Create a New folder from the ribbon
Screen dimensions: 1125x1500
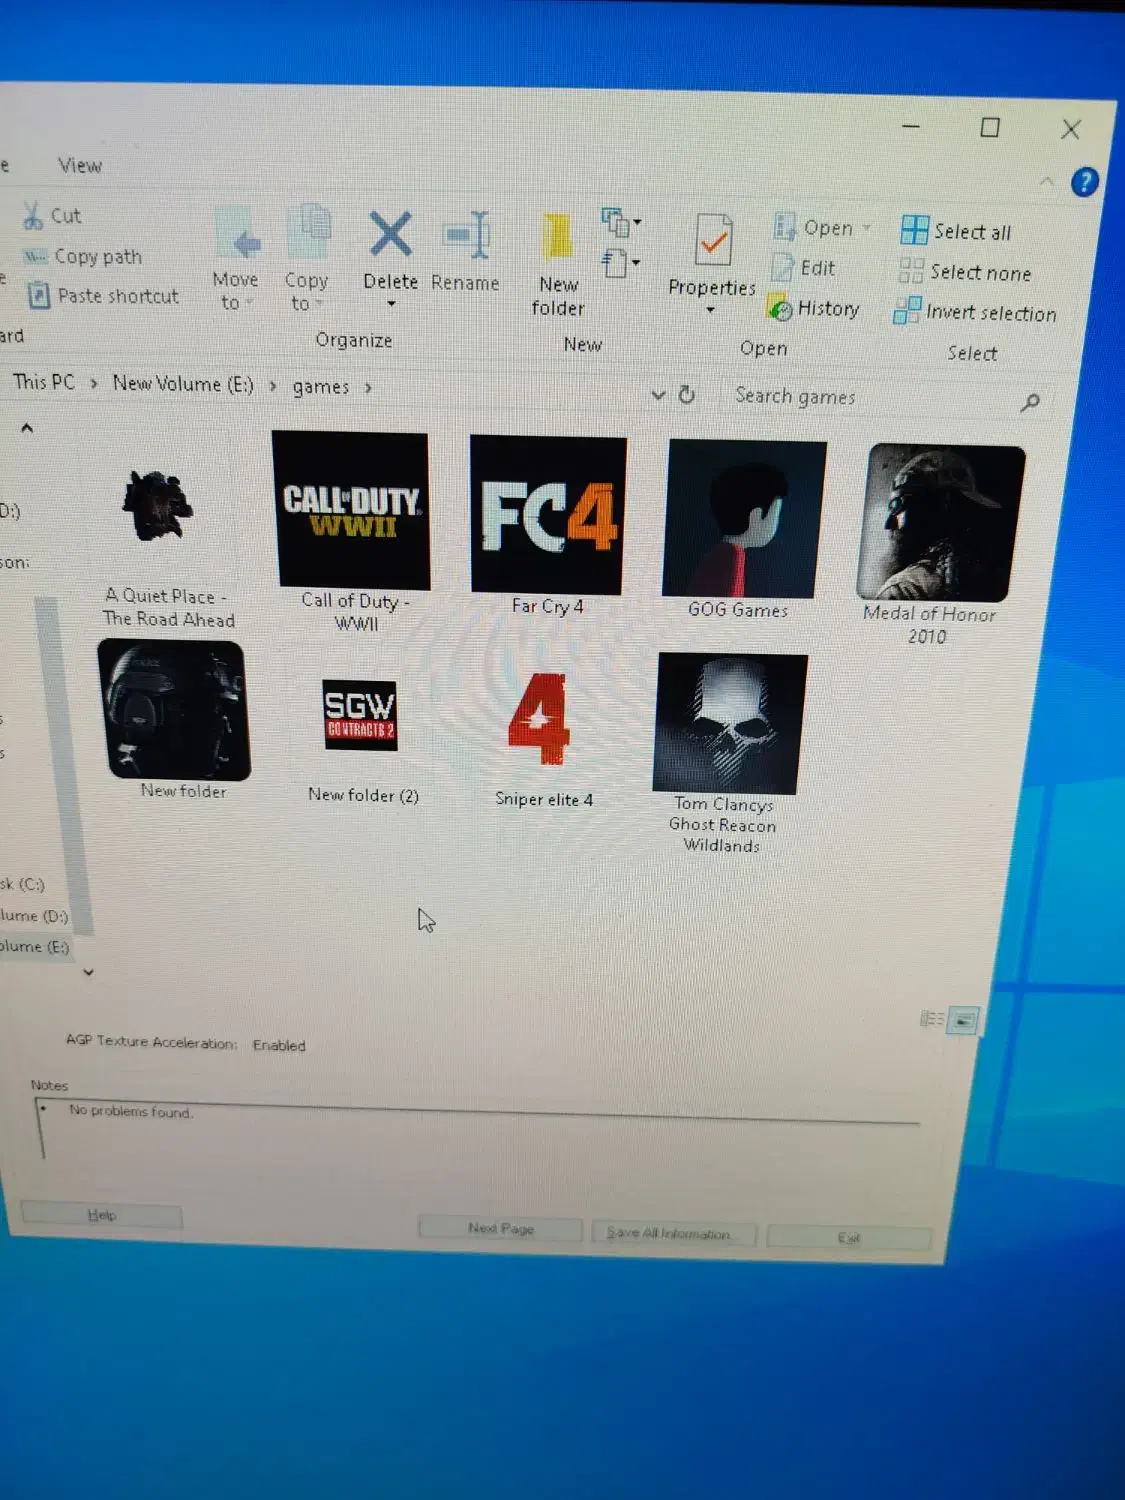558,240
